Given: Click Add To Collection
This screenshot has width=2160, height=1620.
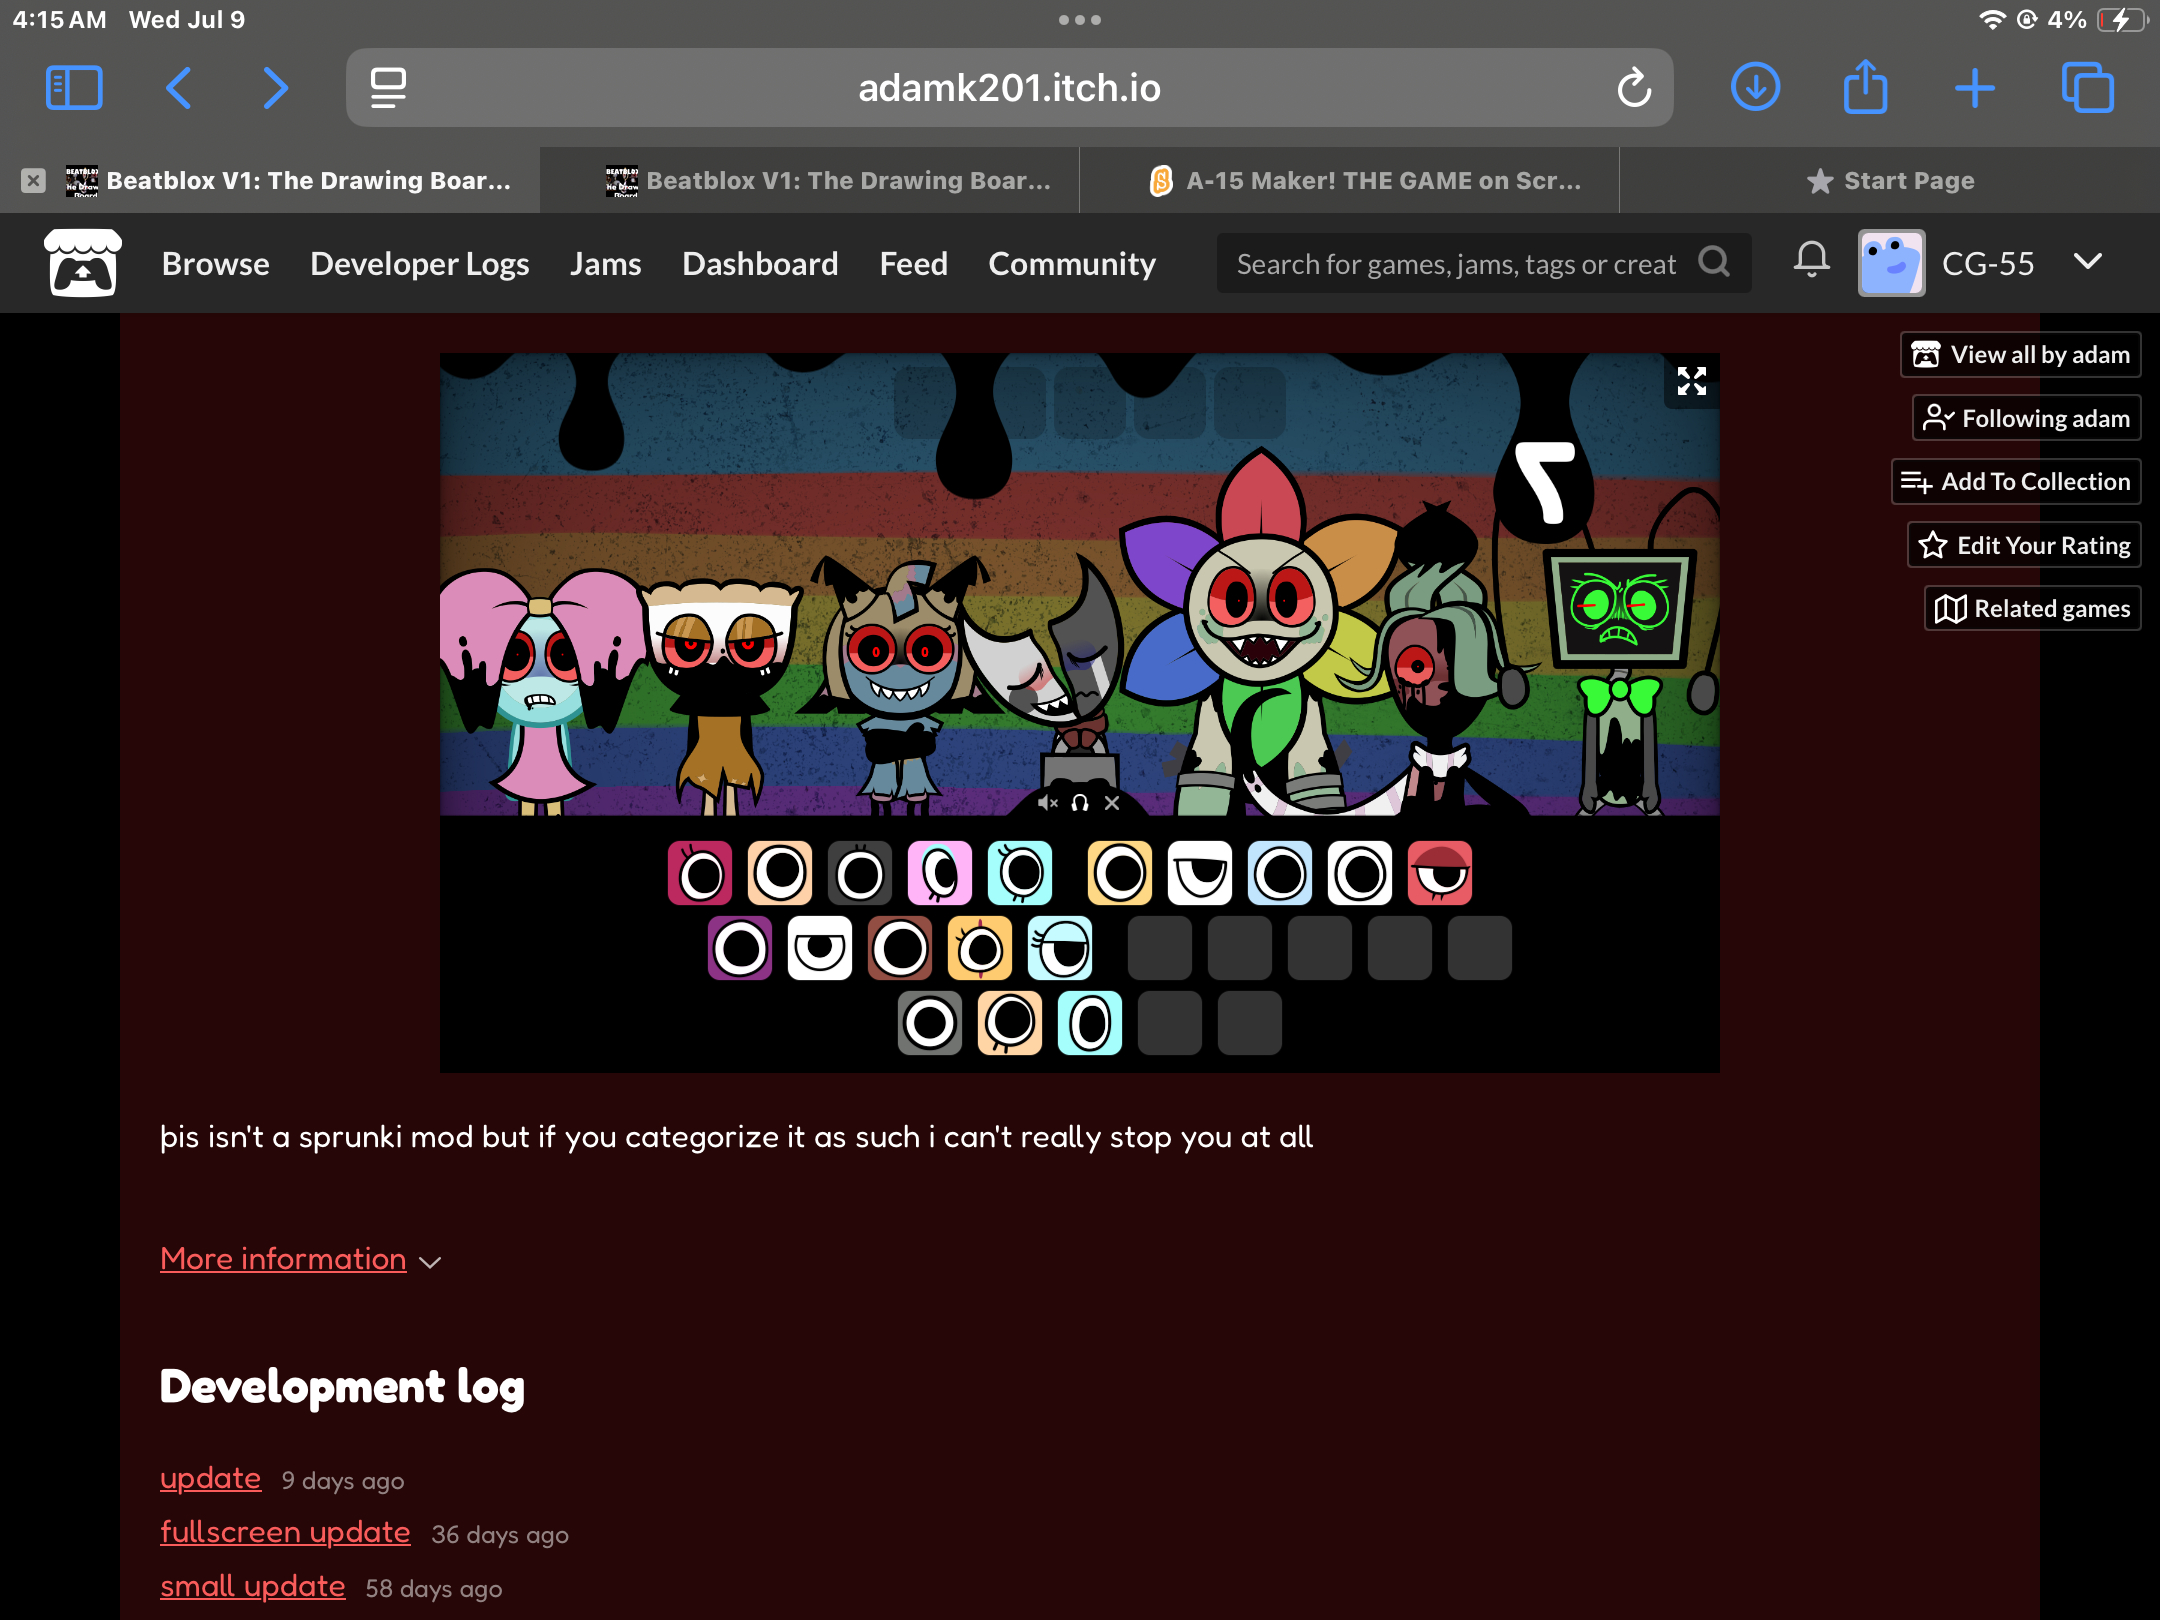Looking at the screenshot, I should [x=2016, y=481].
